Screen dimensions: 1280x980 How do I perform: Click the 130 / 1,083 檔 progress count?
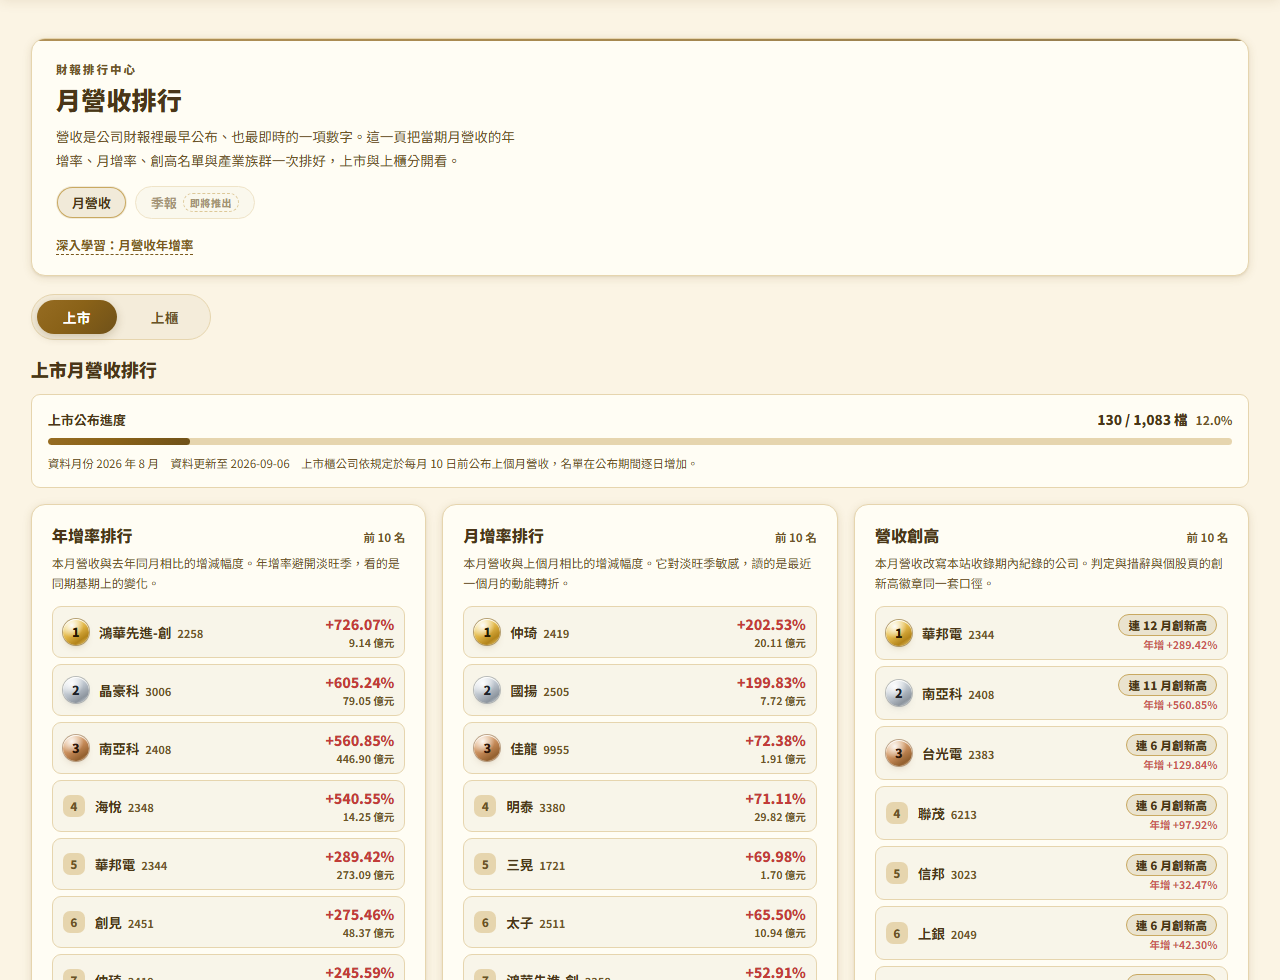point(1142,420)
